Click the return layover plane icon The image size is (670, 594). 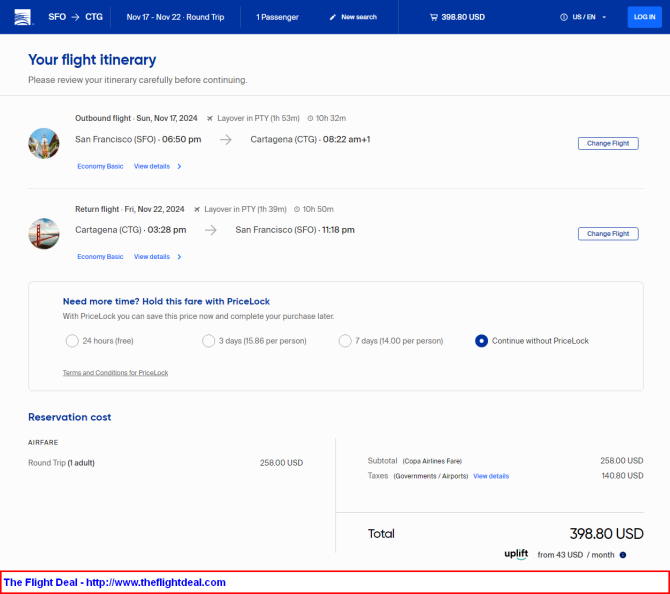pos(197,209)
